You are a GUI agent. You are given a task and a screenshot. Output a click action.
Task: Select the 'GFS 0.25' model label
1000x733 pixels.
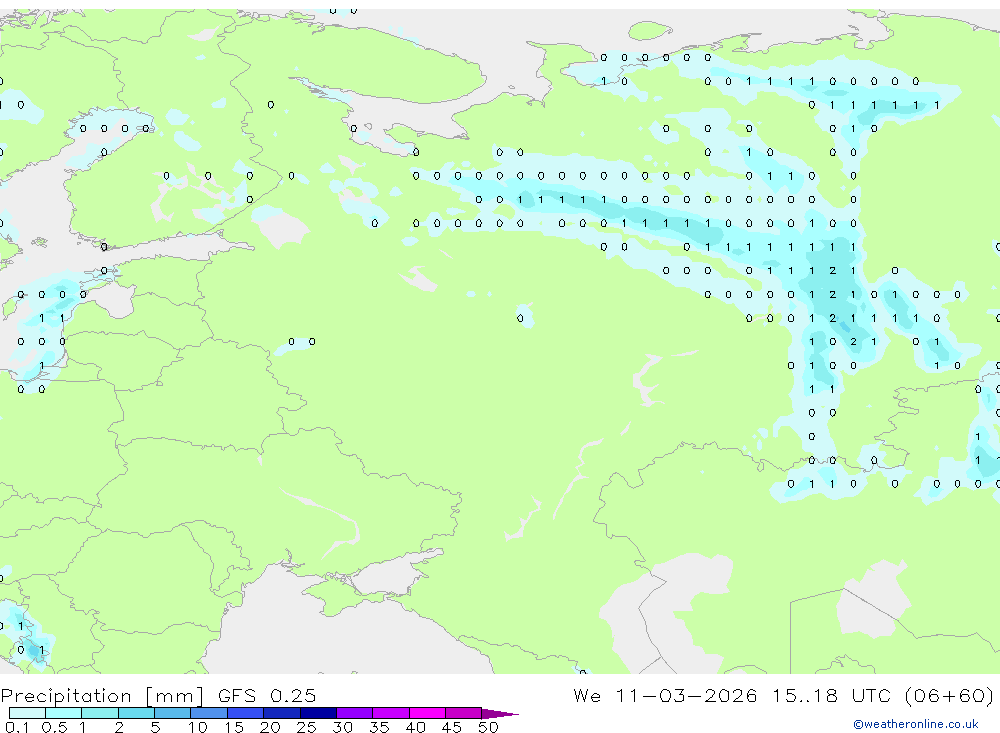(x=267, y=695)
